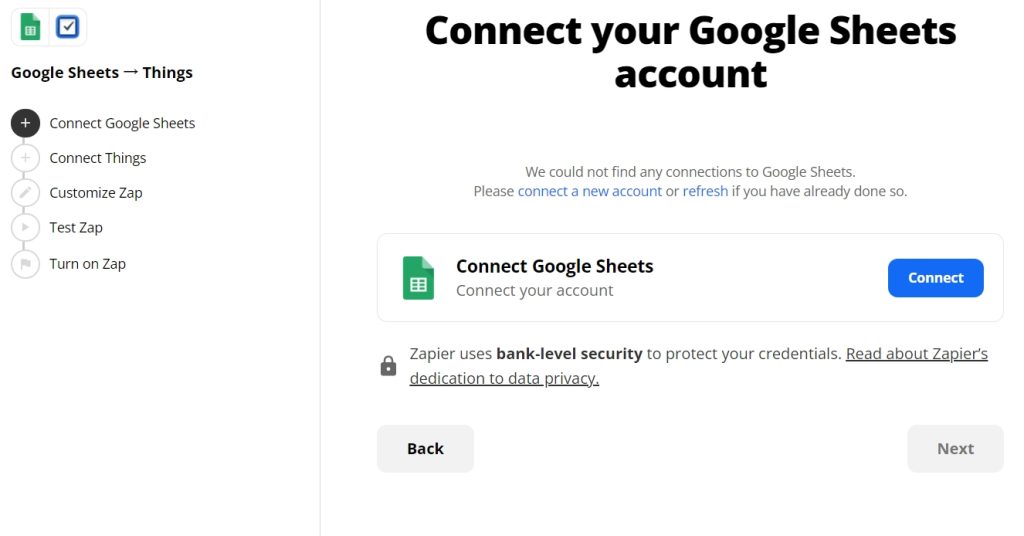The height and width of the screenshot is (536, 1024).
Task: Click the flag icon for Turn on Zap
Action: click(x=25, y=264)
